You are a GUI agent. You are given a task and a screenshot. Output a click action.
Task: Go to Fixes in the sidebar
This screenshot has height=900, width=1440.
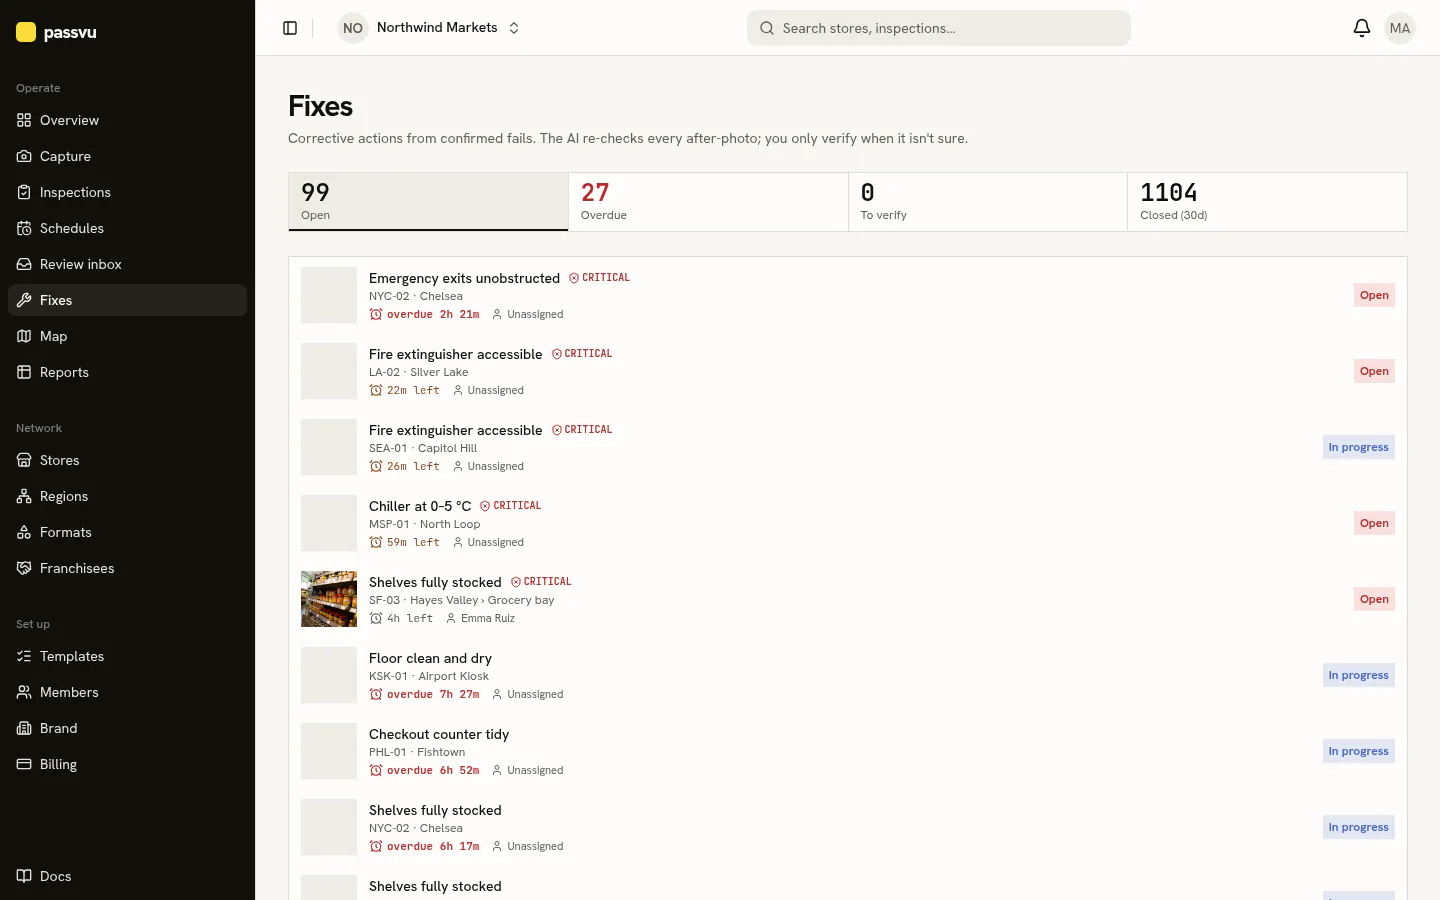tap(127, 300)
